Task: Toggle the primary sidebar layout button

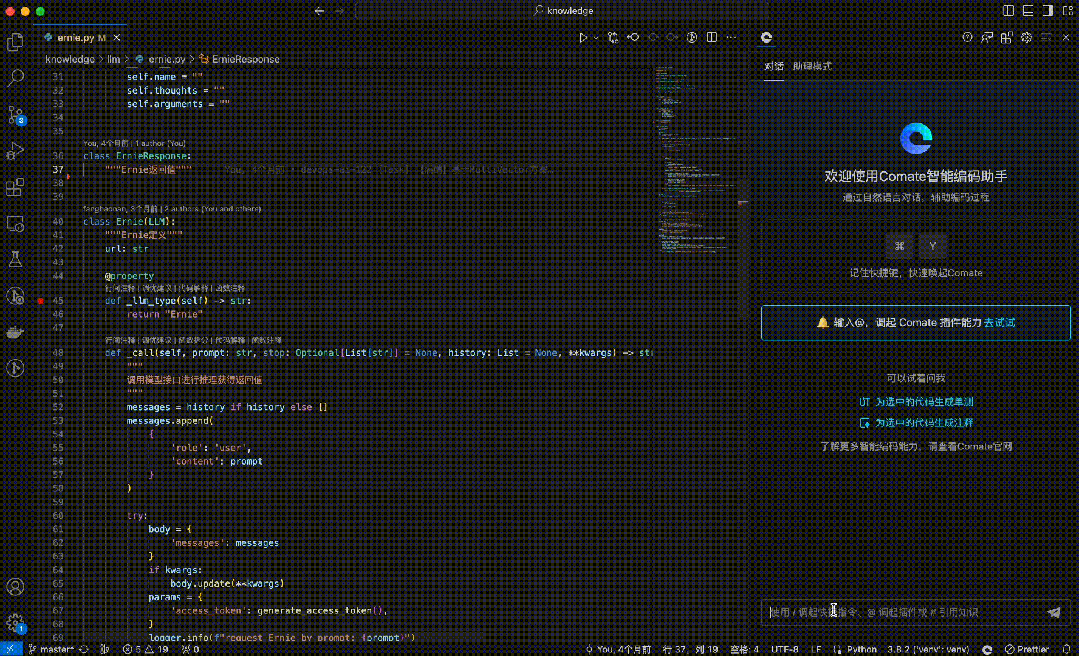Action: (1007, 10)
